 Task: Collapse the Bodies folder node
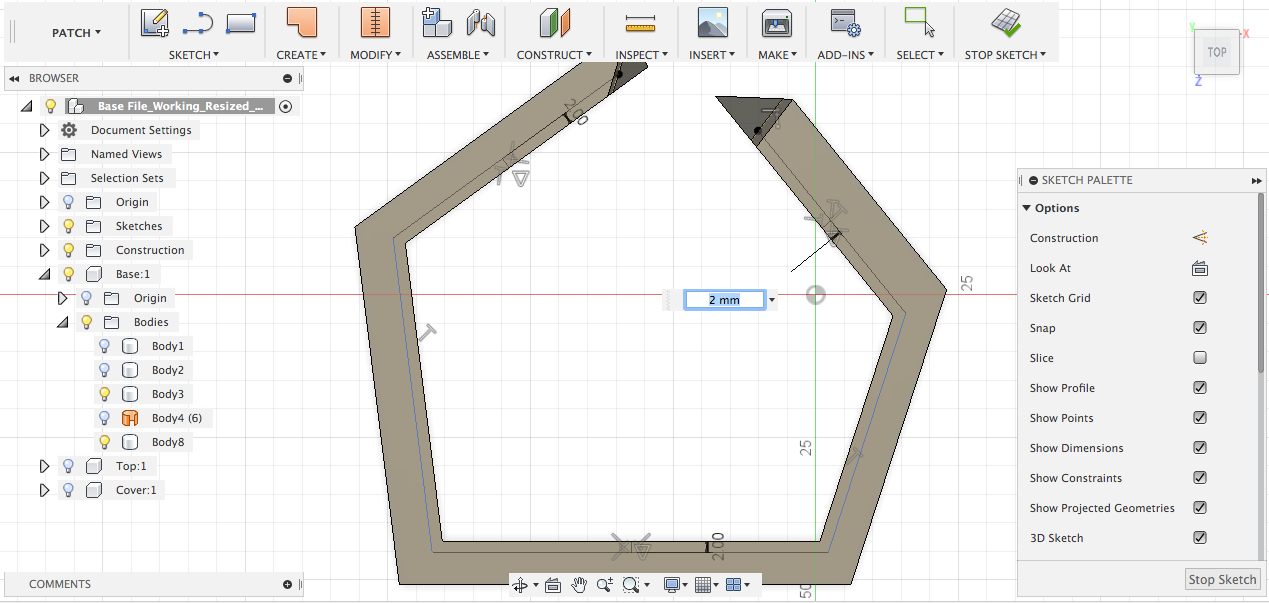click(63, 322)
